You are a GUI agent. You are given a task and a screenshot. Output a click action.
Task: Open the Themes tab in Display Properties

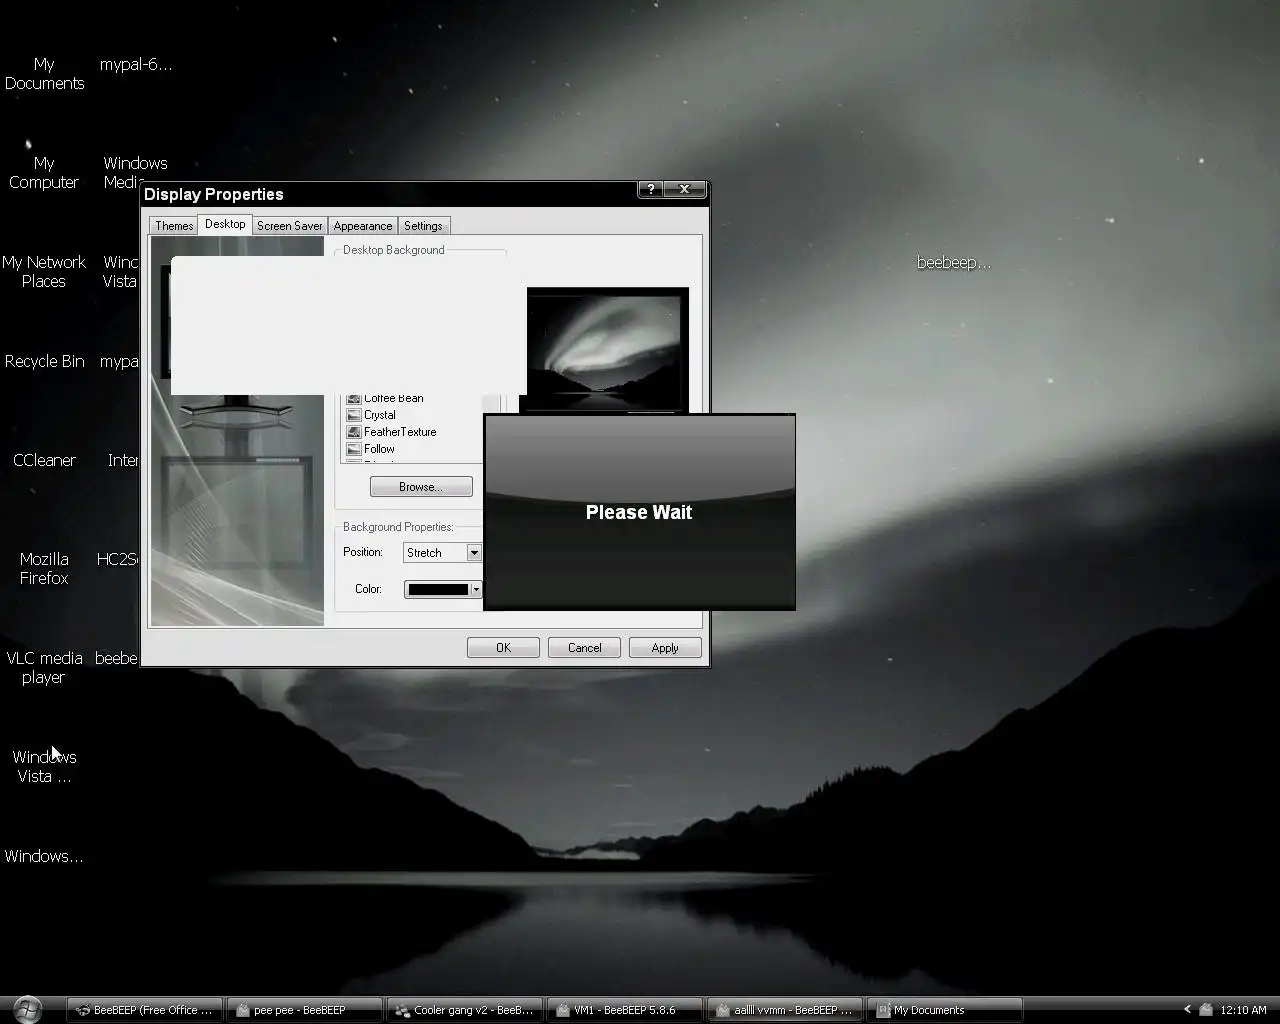tap(174, 226)
